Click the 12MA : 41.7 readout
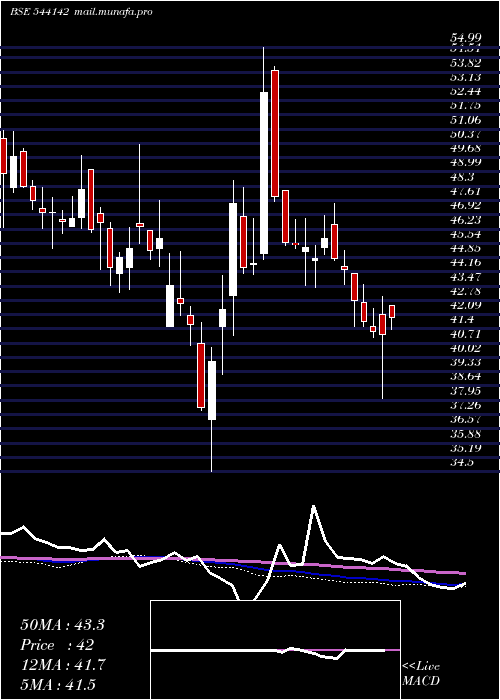The image size is (500, 700). [x=62, y=665]
